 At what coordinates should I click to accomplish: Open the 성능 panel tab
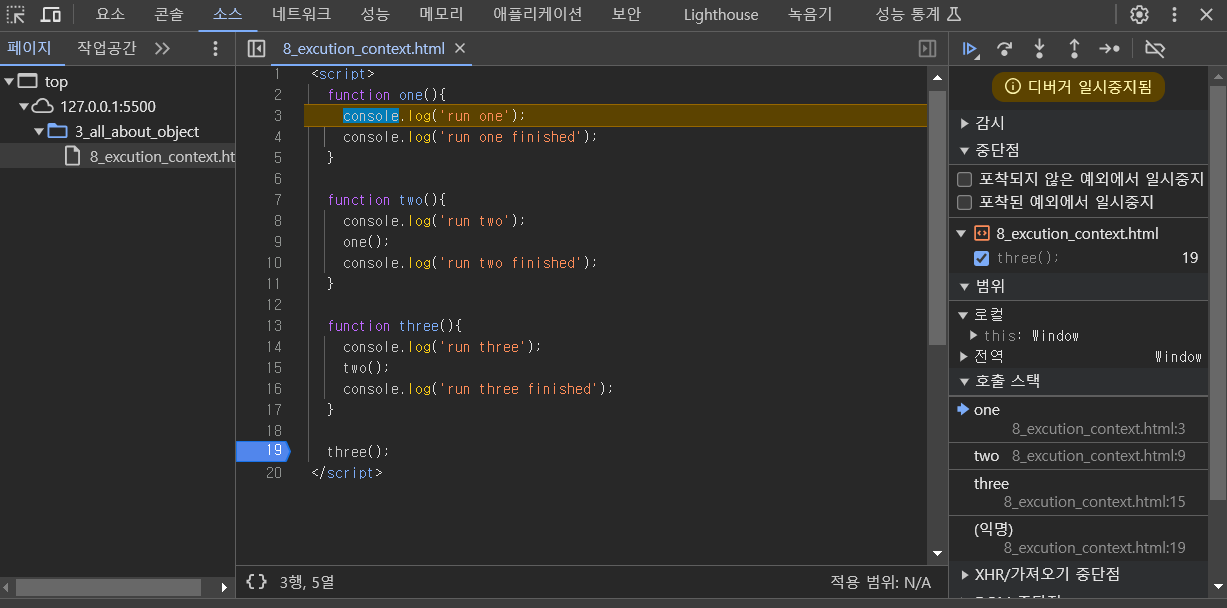tap(375, 15)
